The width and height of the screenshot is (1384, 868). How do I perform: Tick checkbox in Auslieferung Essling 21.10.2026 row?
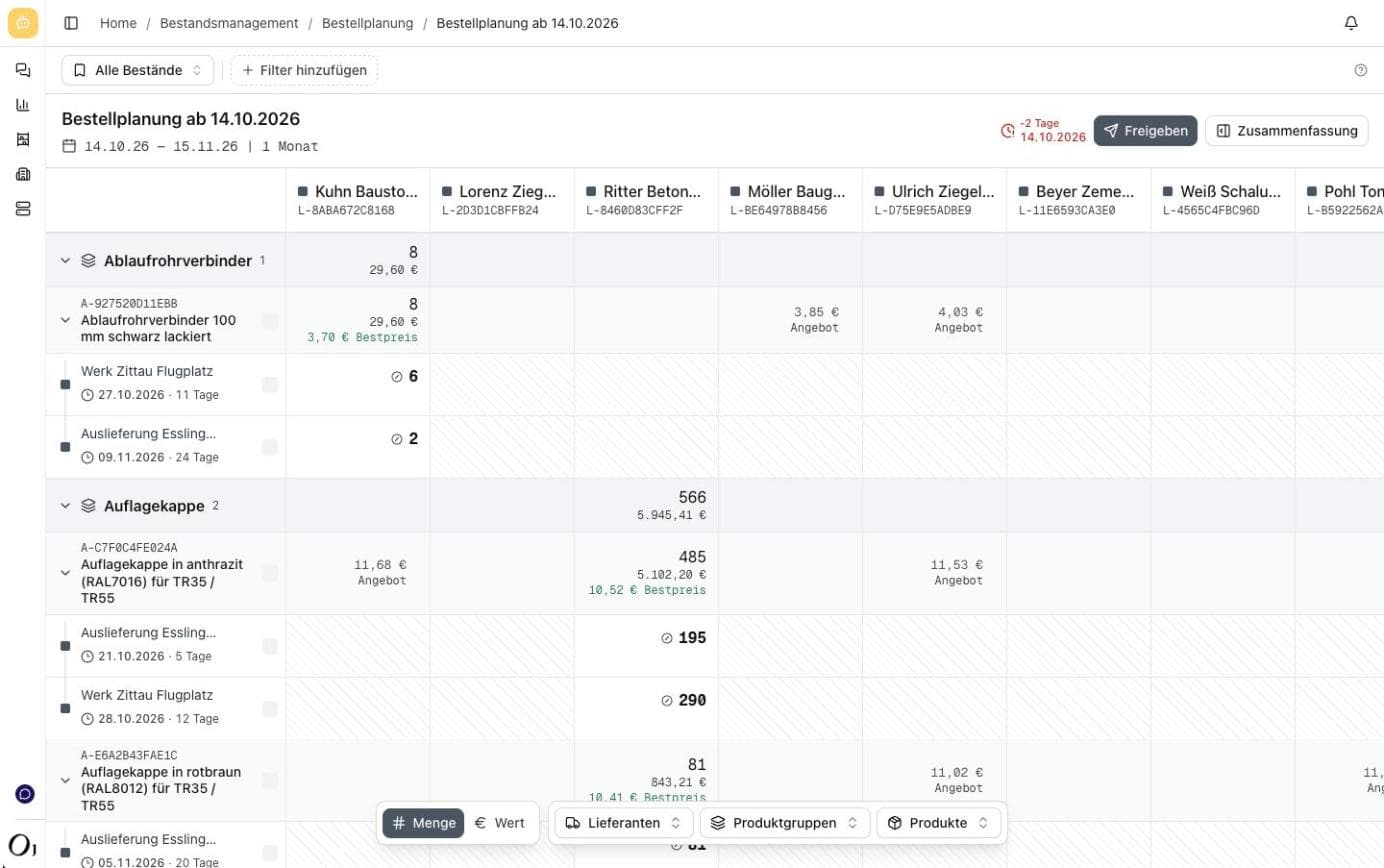(270, 646)
